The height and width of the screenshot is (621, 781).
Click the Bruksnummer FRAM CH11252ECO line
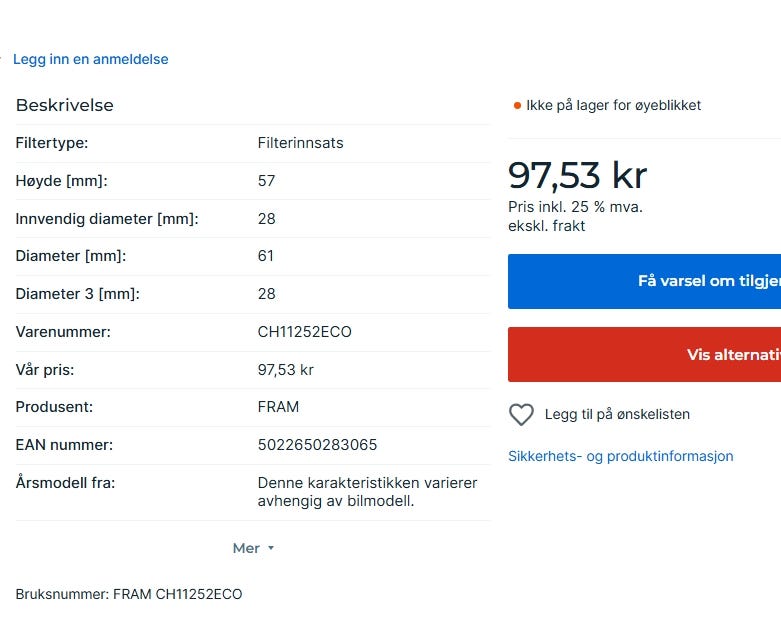(x=129, y=594)
